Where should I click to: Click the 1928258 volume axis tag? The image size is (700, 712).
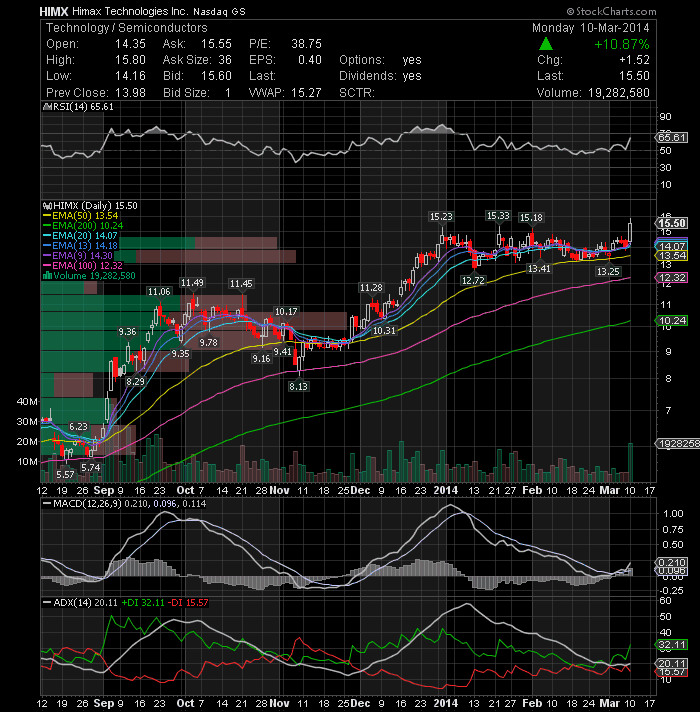point(677,444)
